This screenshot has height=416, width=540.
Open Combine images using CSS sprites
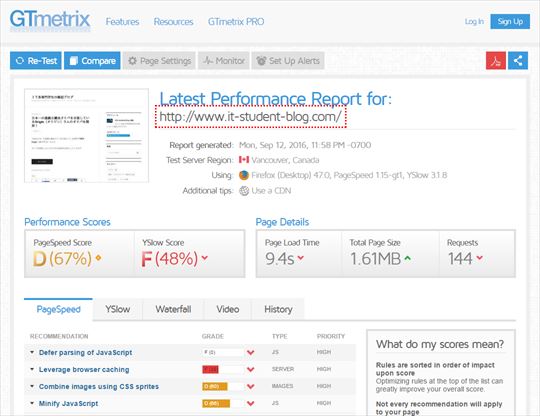99,386
